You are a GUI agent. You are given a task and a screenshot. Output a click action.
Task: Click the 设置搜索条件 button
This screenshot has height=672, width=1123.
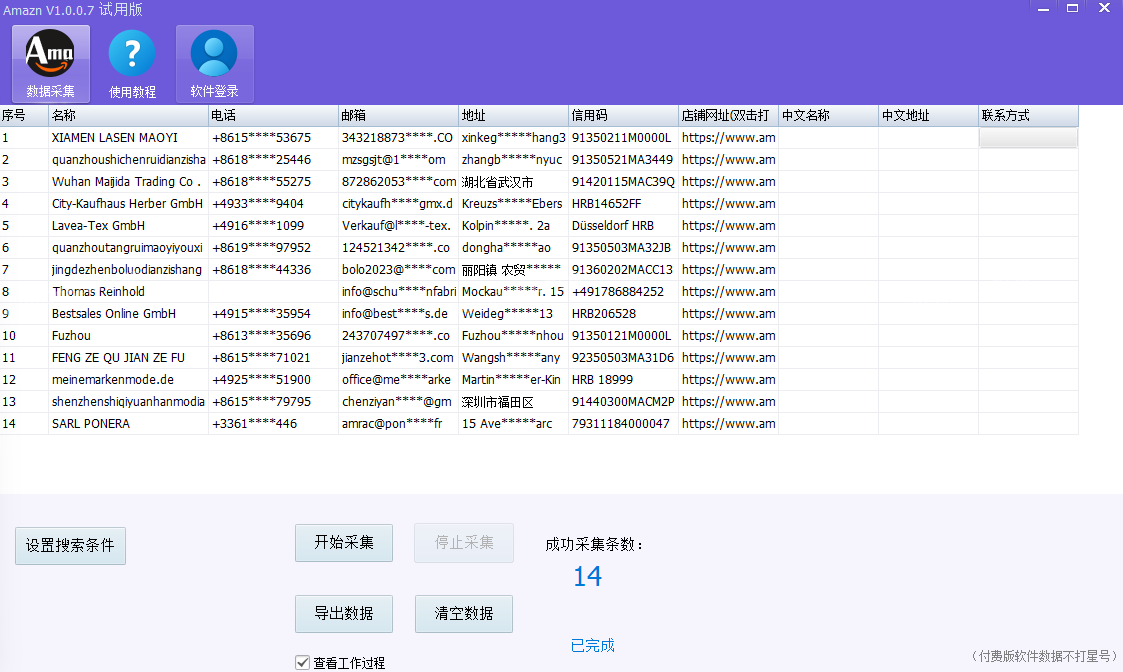pyautogui.click(x=70, y=546)
